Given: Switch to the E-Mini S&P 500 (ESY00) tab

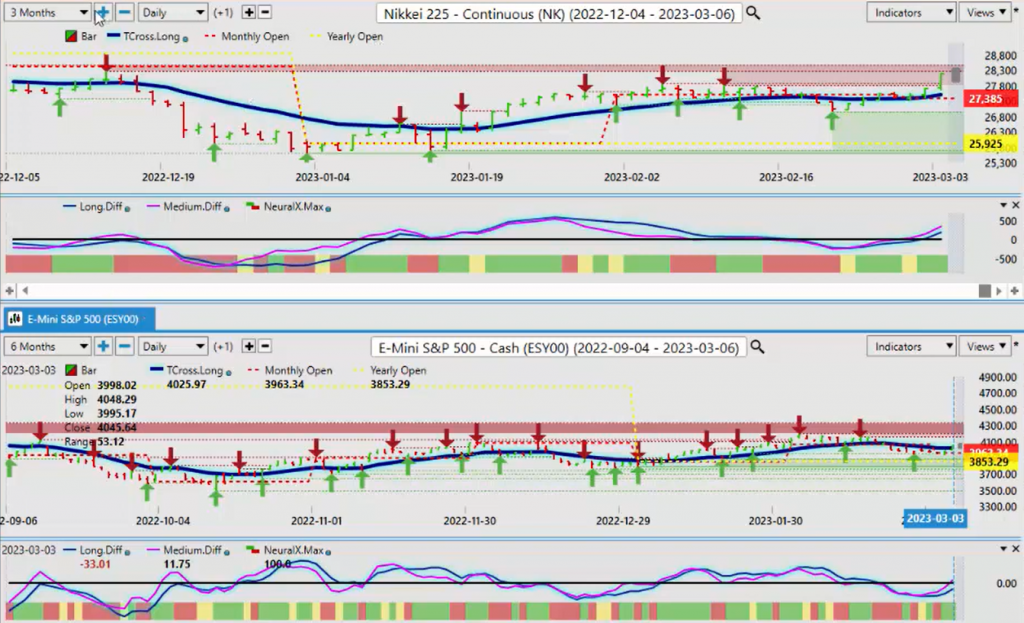Looking at the screenshot, I should coord(78,319).
